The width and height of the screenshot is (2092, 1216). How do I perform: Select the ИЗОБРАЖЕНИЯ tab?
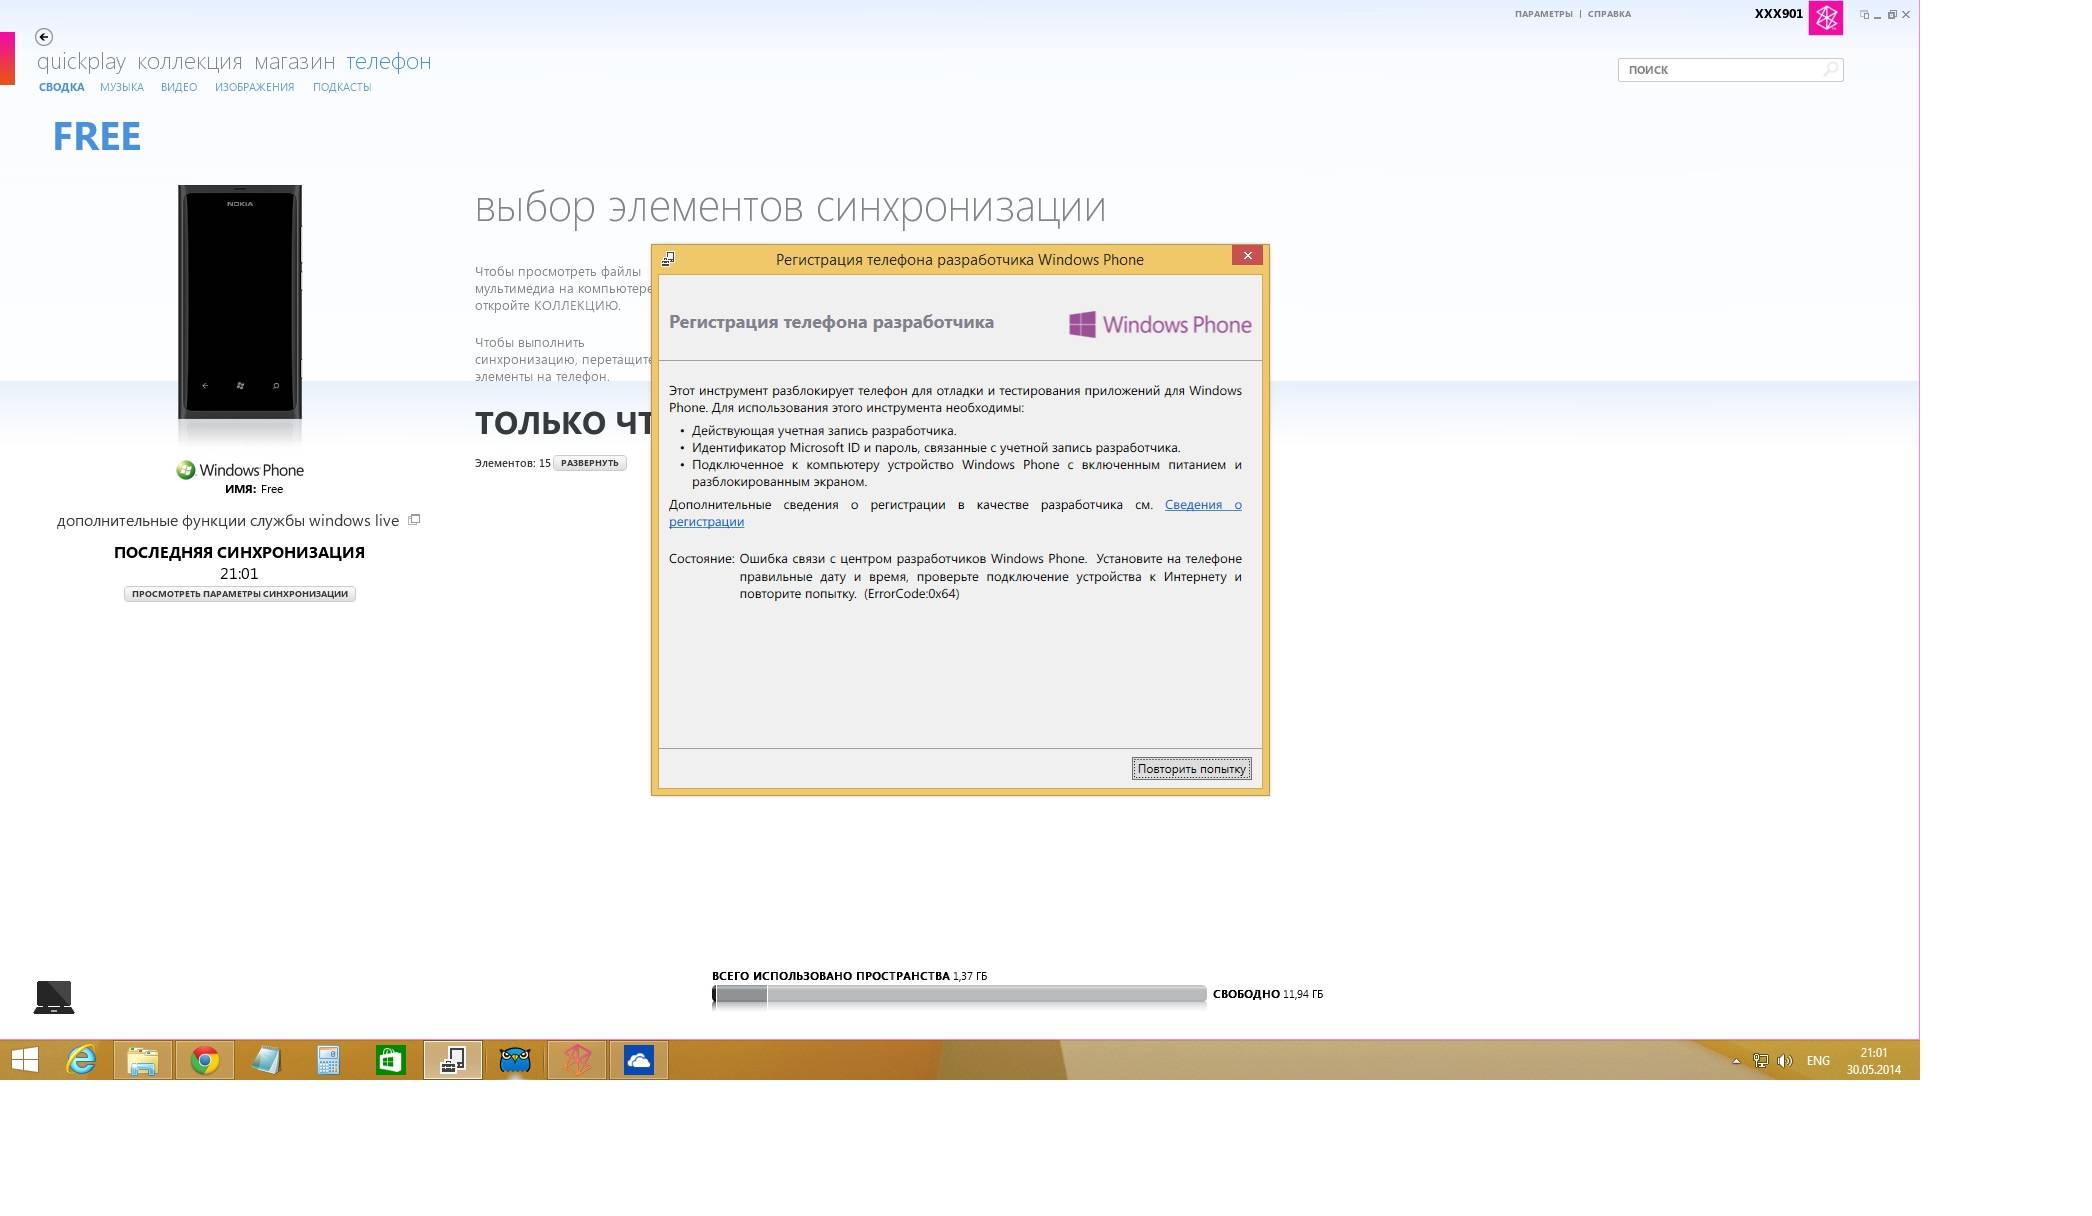coord(254,87)
